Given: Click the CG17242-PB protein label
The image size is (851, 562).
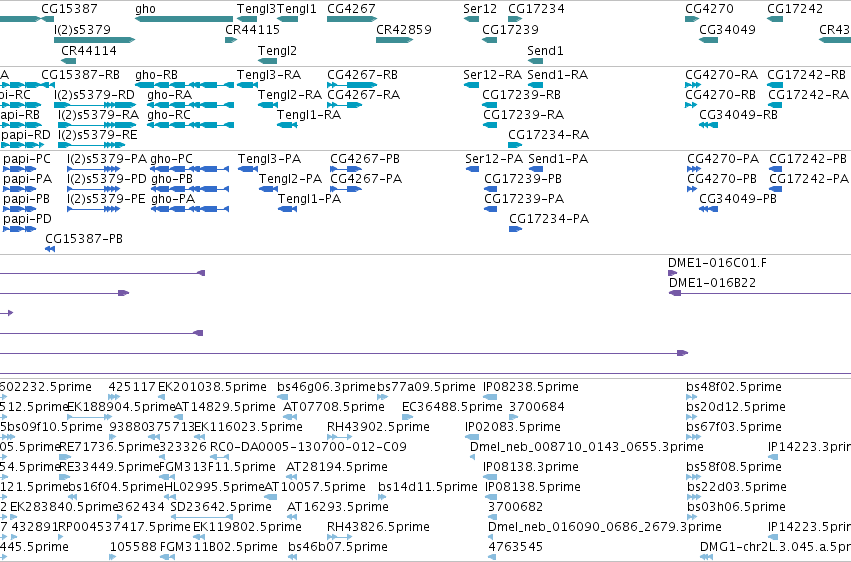Looking at the screenshot, I should (x=808, y=158).
